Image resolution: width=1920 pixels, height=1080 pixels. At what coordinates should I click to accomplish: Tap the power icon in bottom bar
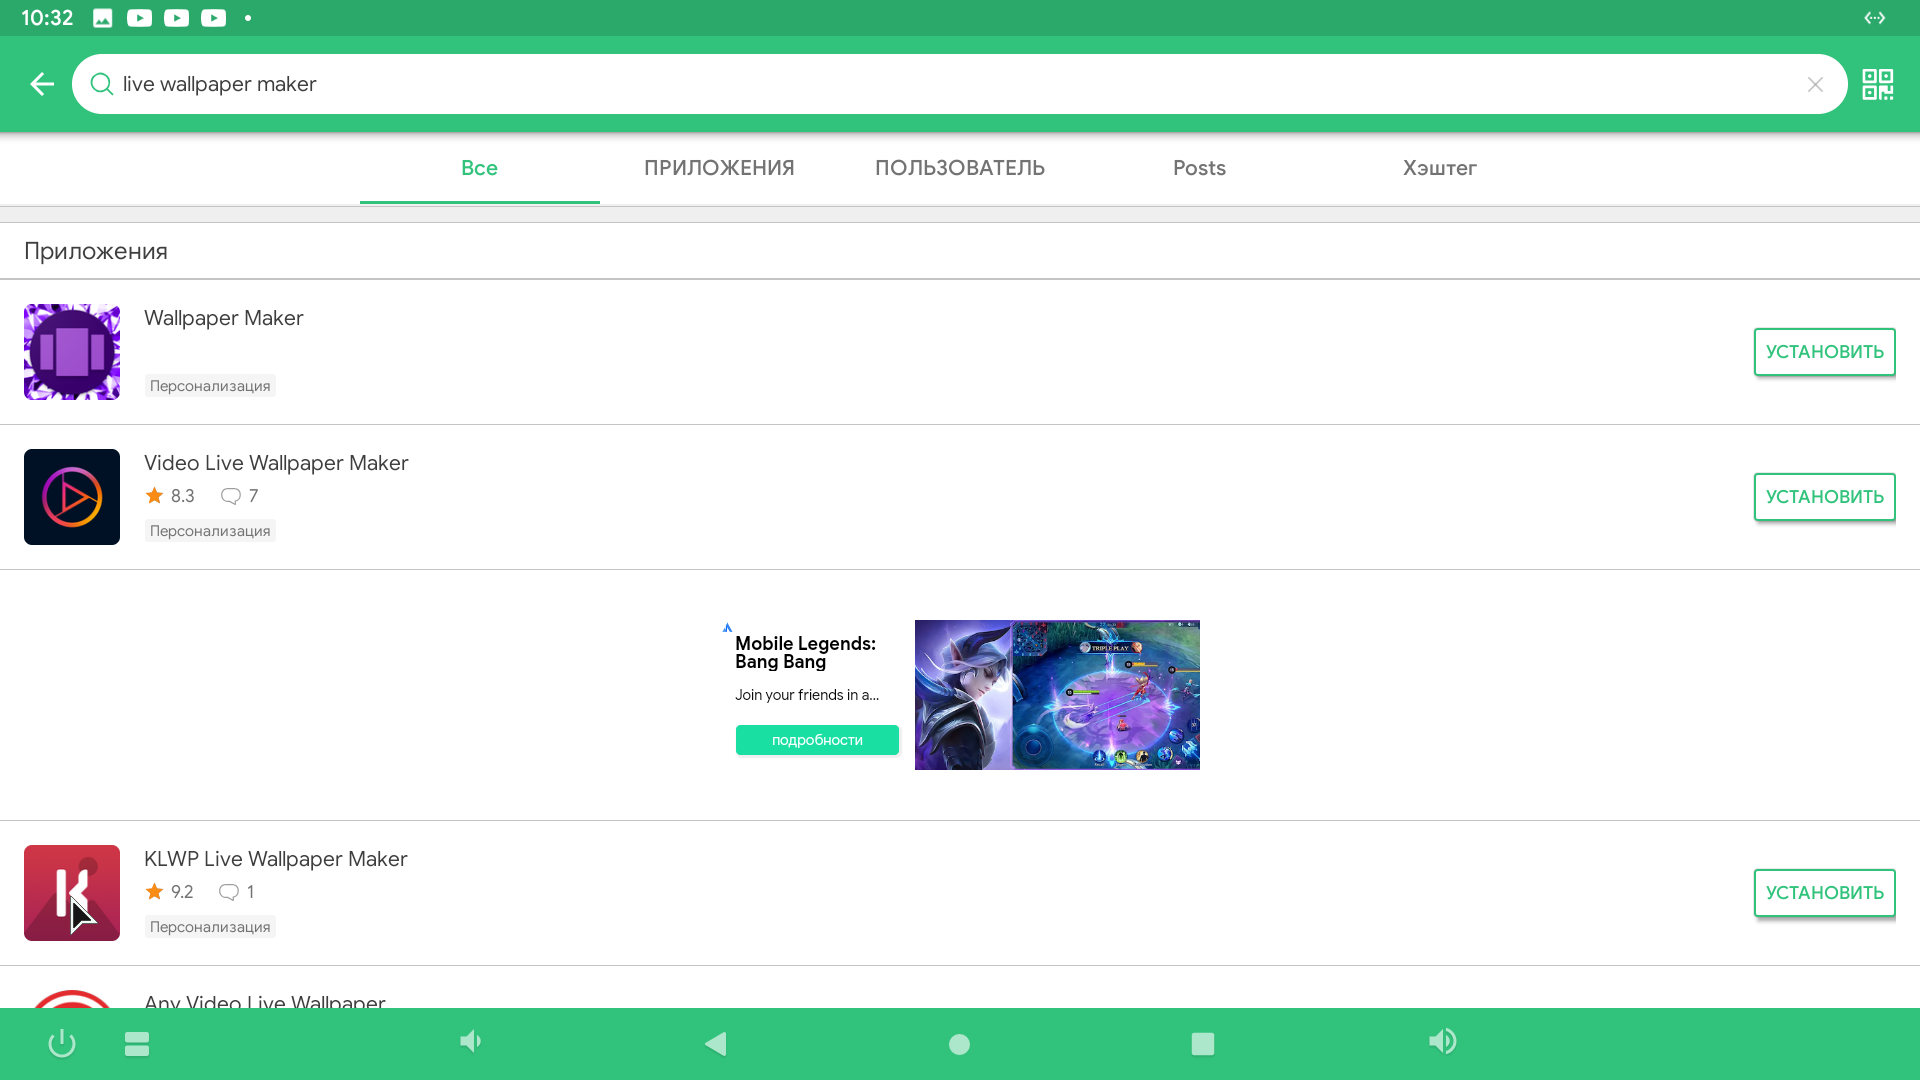point(62,1043)
